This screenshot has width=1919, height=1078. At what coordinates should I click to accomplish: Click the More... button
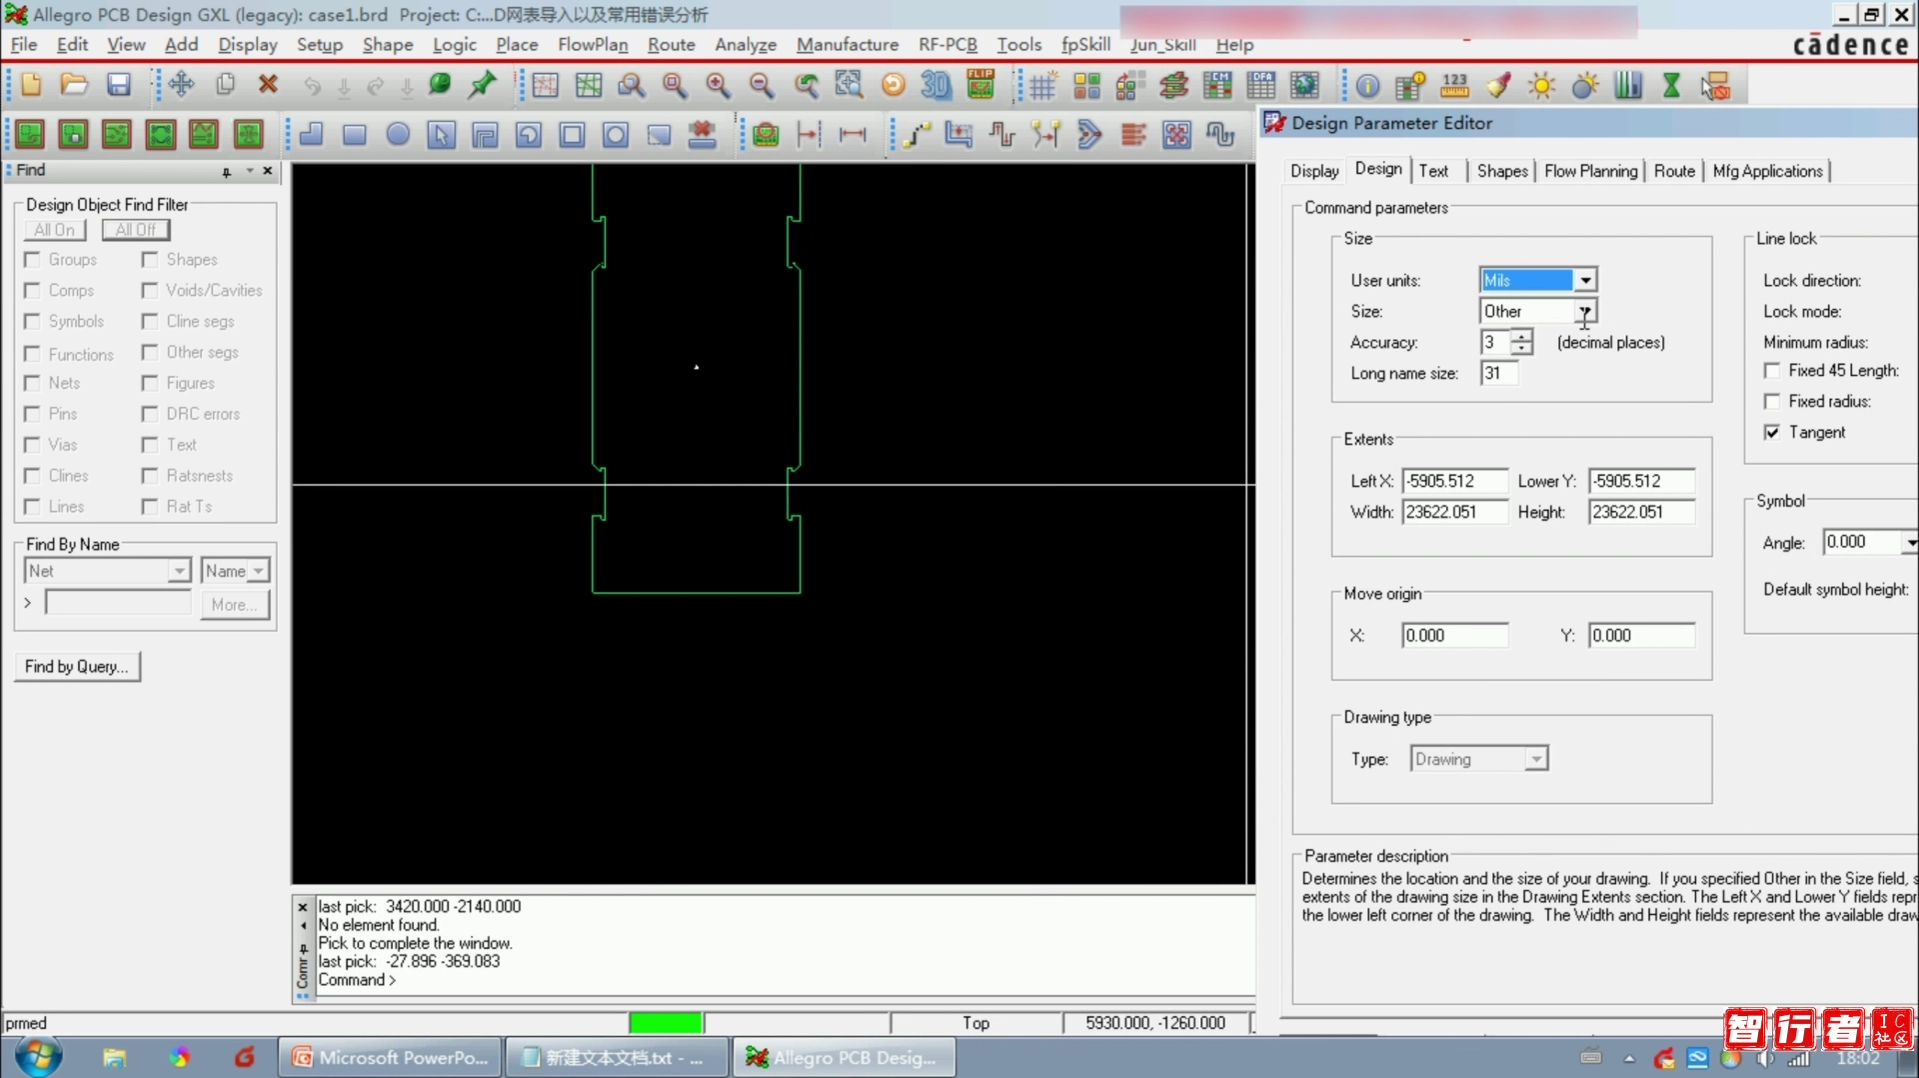pyautogui.click(x=234, y=605)
